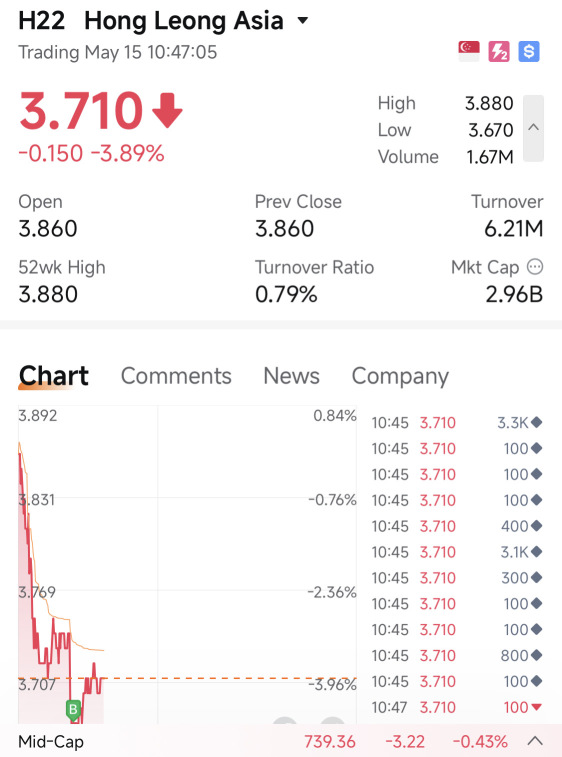The height and width of the screenshot is (757, 562).
Task: Open the stock selector dropdown arrow
Action: 303,20
